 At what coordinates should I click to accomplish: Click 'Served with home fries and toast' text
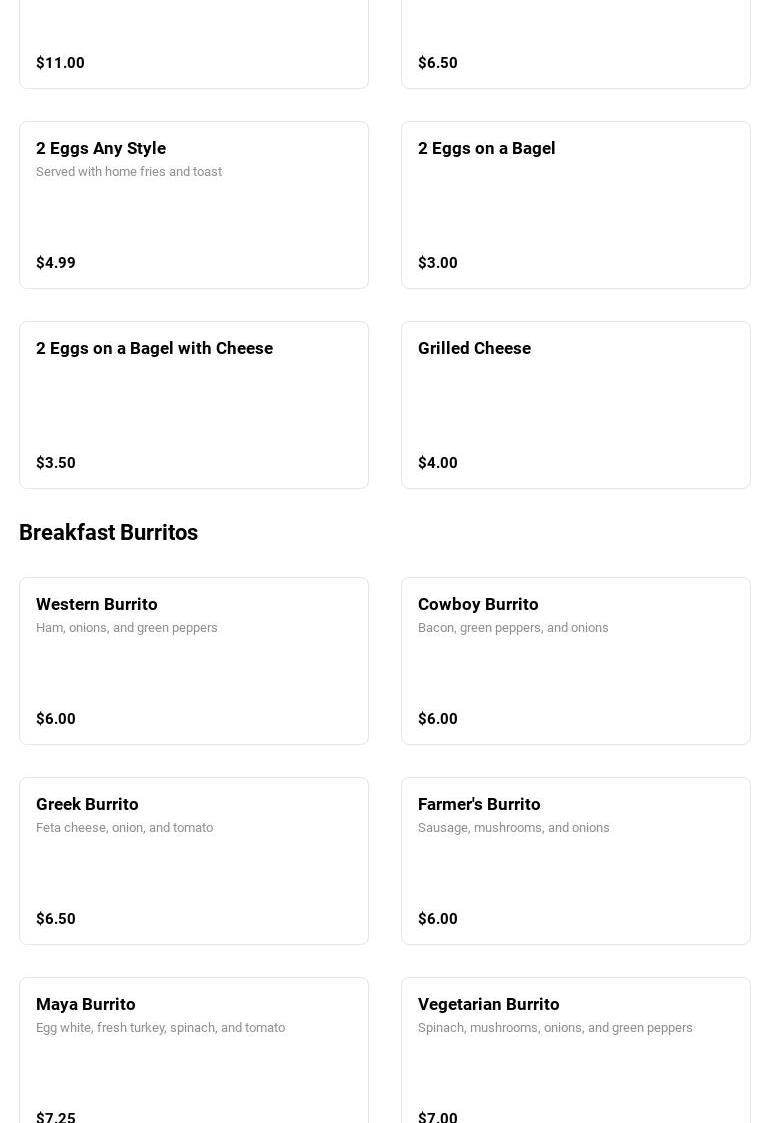pos(129,172)
